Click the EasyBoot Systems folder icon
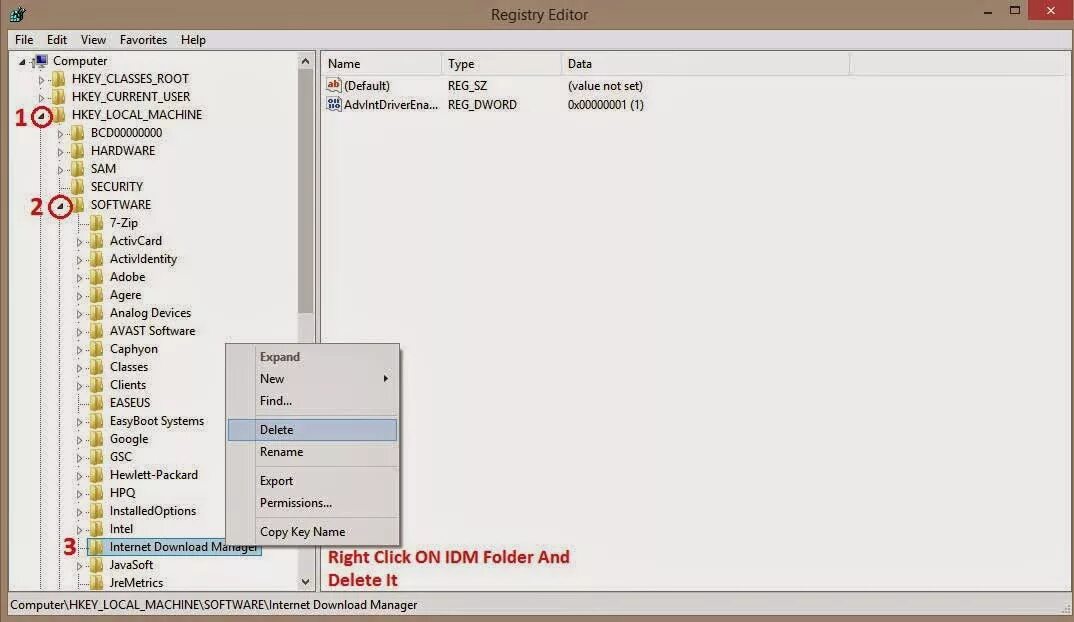Image resolution: width=1074 pixels, height=622 pixels. [x=97, y=421]
